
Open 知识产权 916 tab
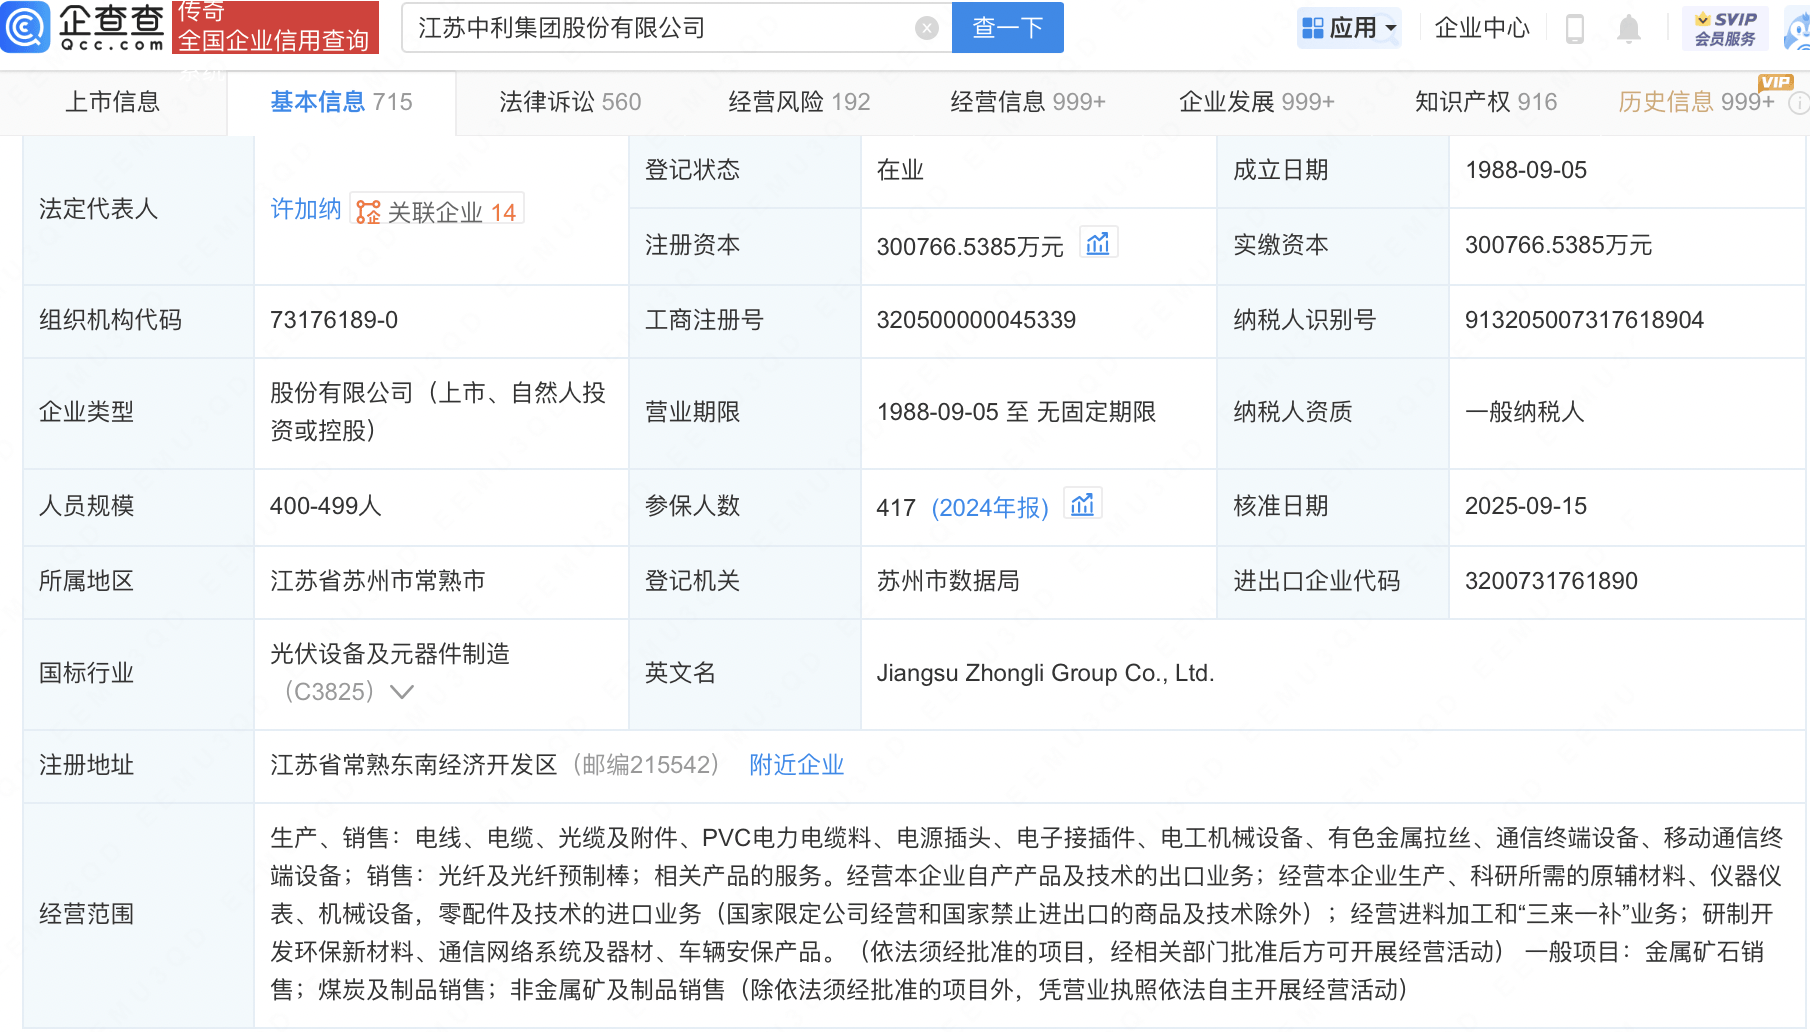click(x=1486, y=102)
